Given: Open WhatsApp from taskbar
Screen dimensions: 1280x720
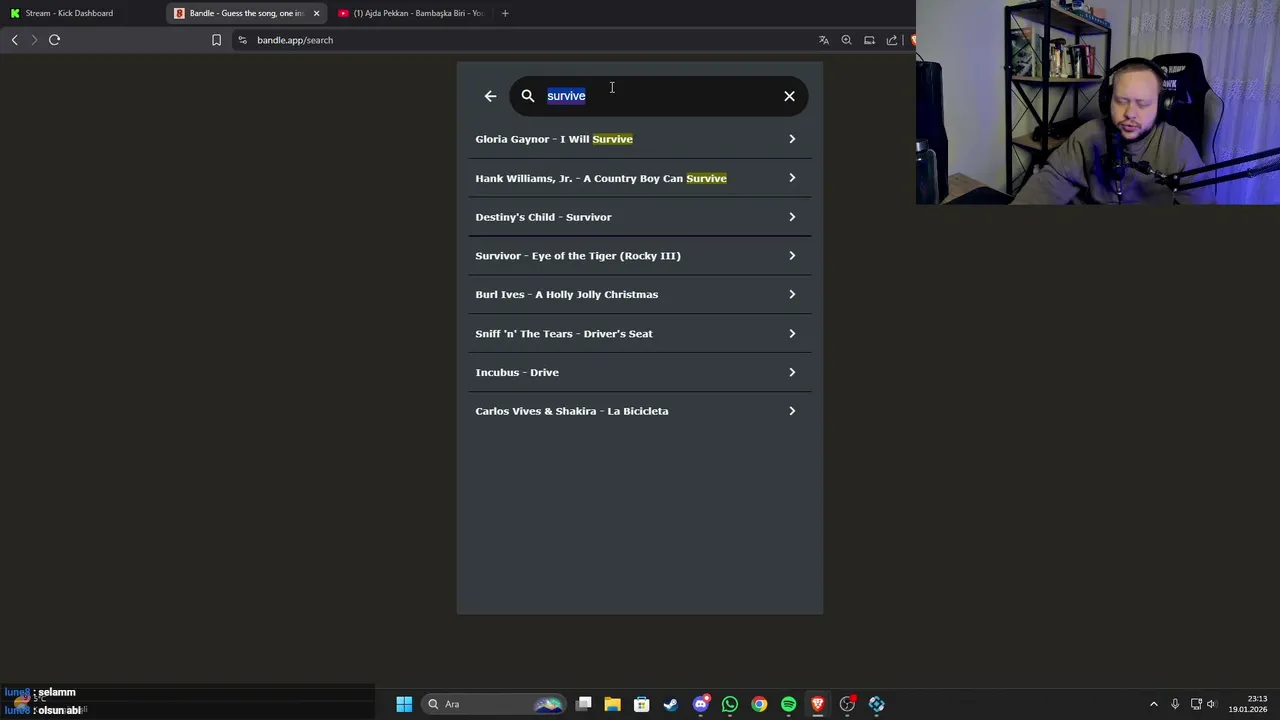Looking at the screenshot, I should click(730, 704).
